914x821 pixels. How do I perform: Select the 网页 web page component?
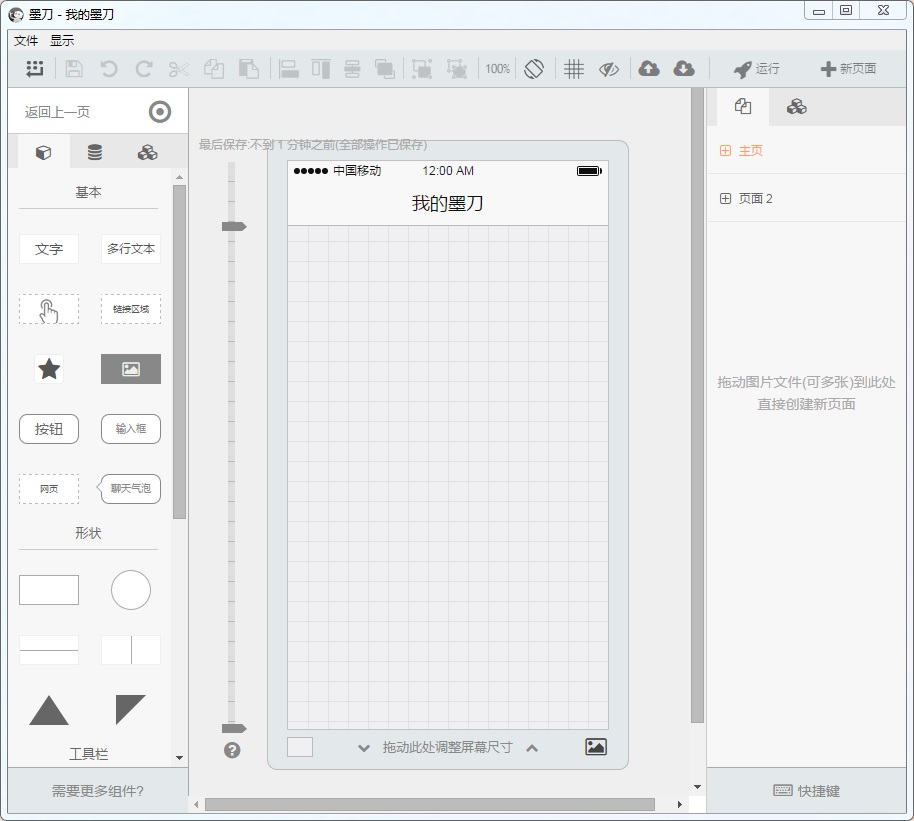pyautogui.click(x=49, y=489)
